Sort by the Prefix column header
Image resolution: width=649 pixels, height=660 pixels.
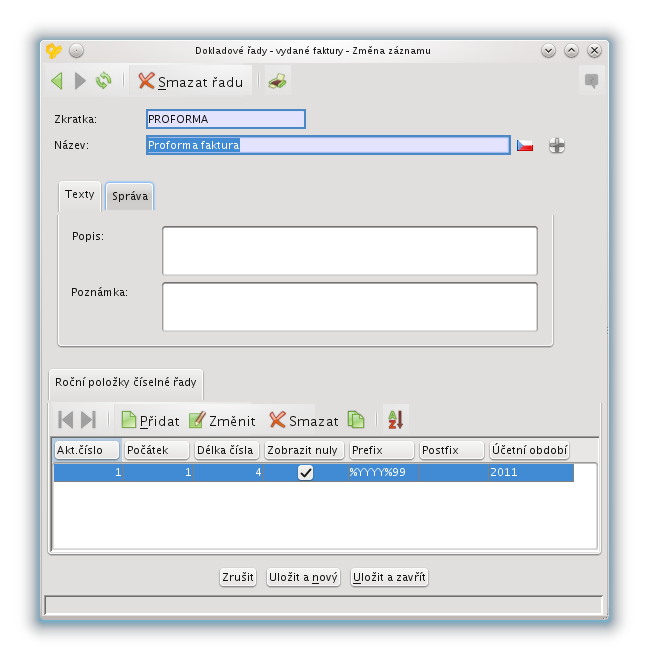(x=381, y=450)
